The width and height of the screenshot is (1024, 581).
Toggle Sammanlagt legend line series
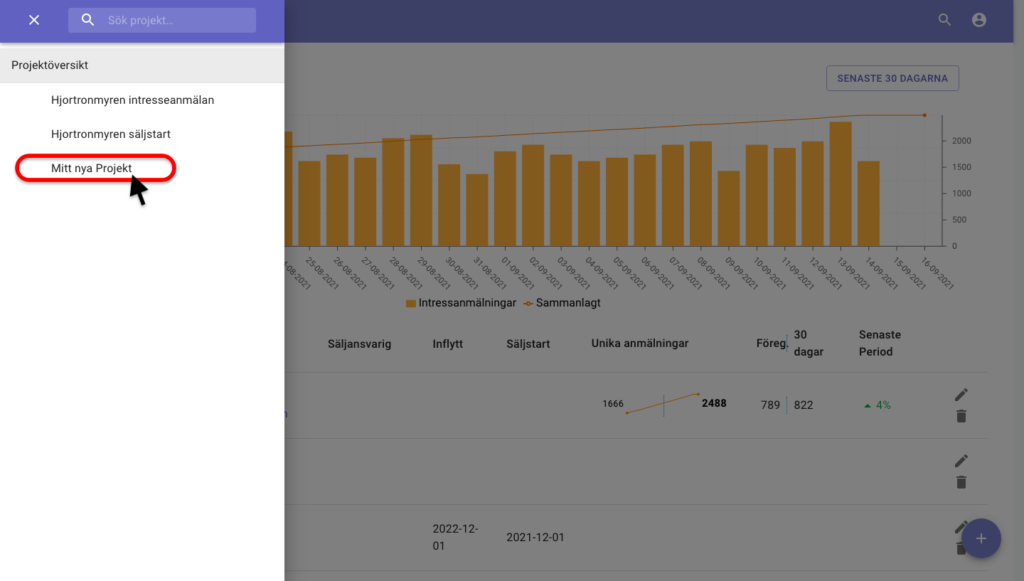[x=562, y=303]
